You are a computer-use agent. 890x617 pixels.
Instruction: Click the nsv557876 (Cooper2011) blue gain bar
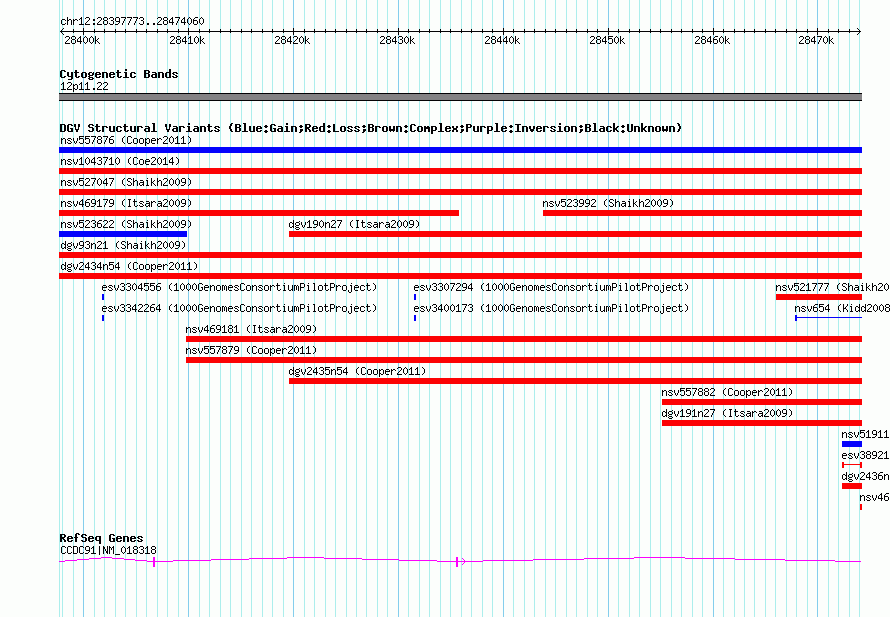460,150
